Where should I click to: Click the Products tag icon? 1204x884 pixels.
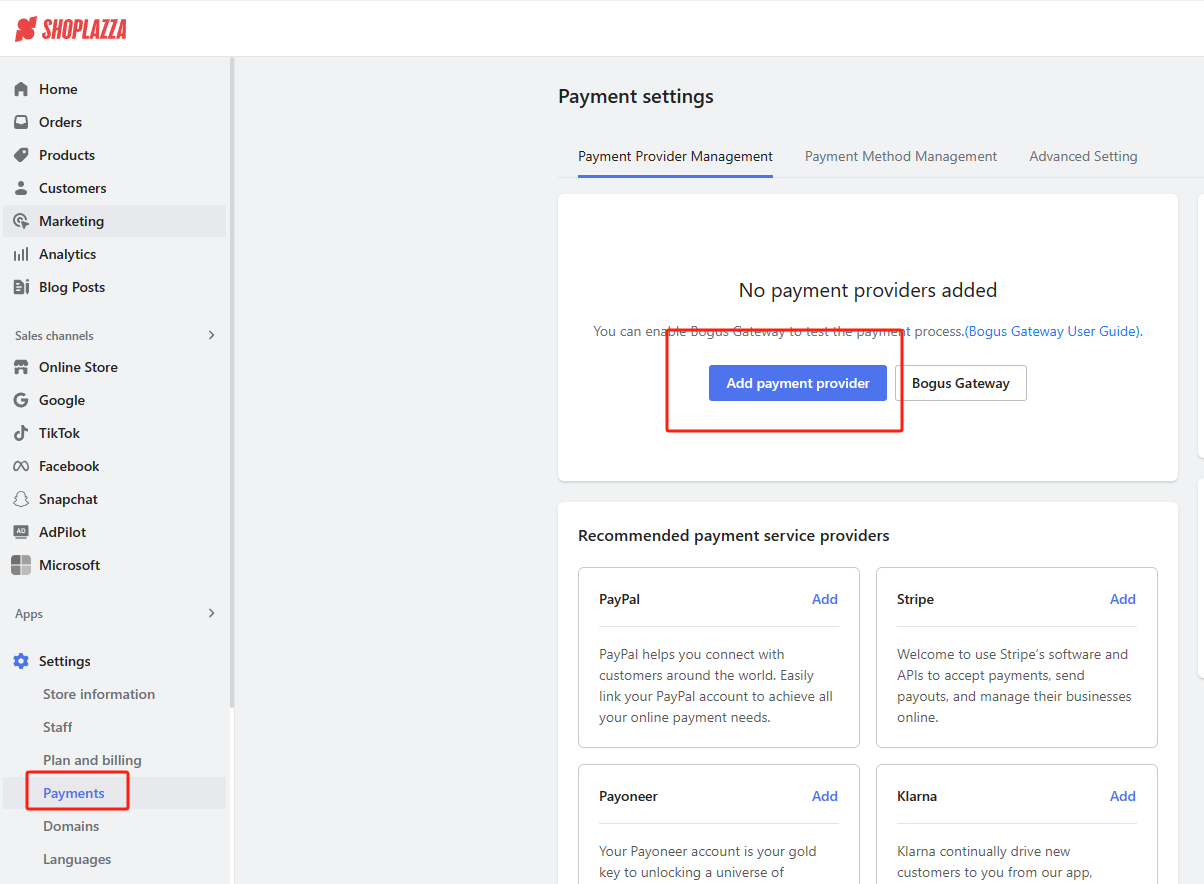point(21,155)
